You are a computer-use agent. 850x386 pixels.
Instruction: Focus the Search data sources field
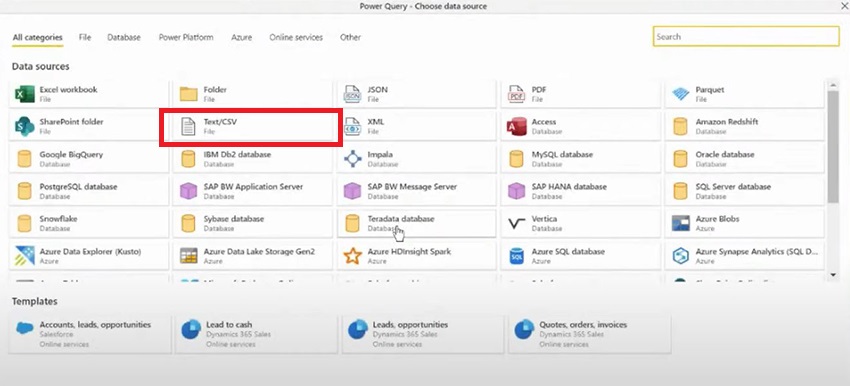click(746, 36)
